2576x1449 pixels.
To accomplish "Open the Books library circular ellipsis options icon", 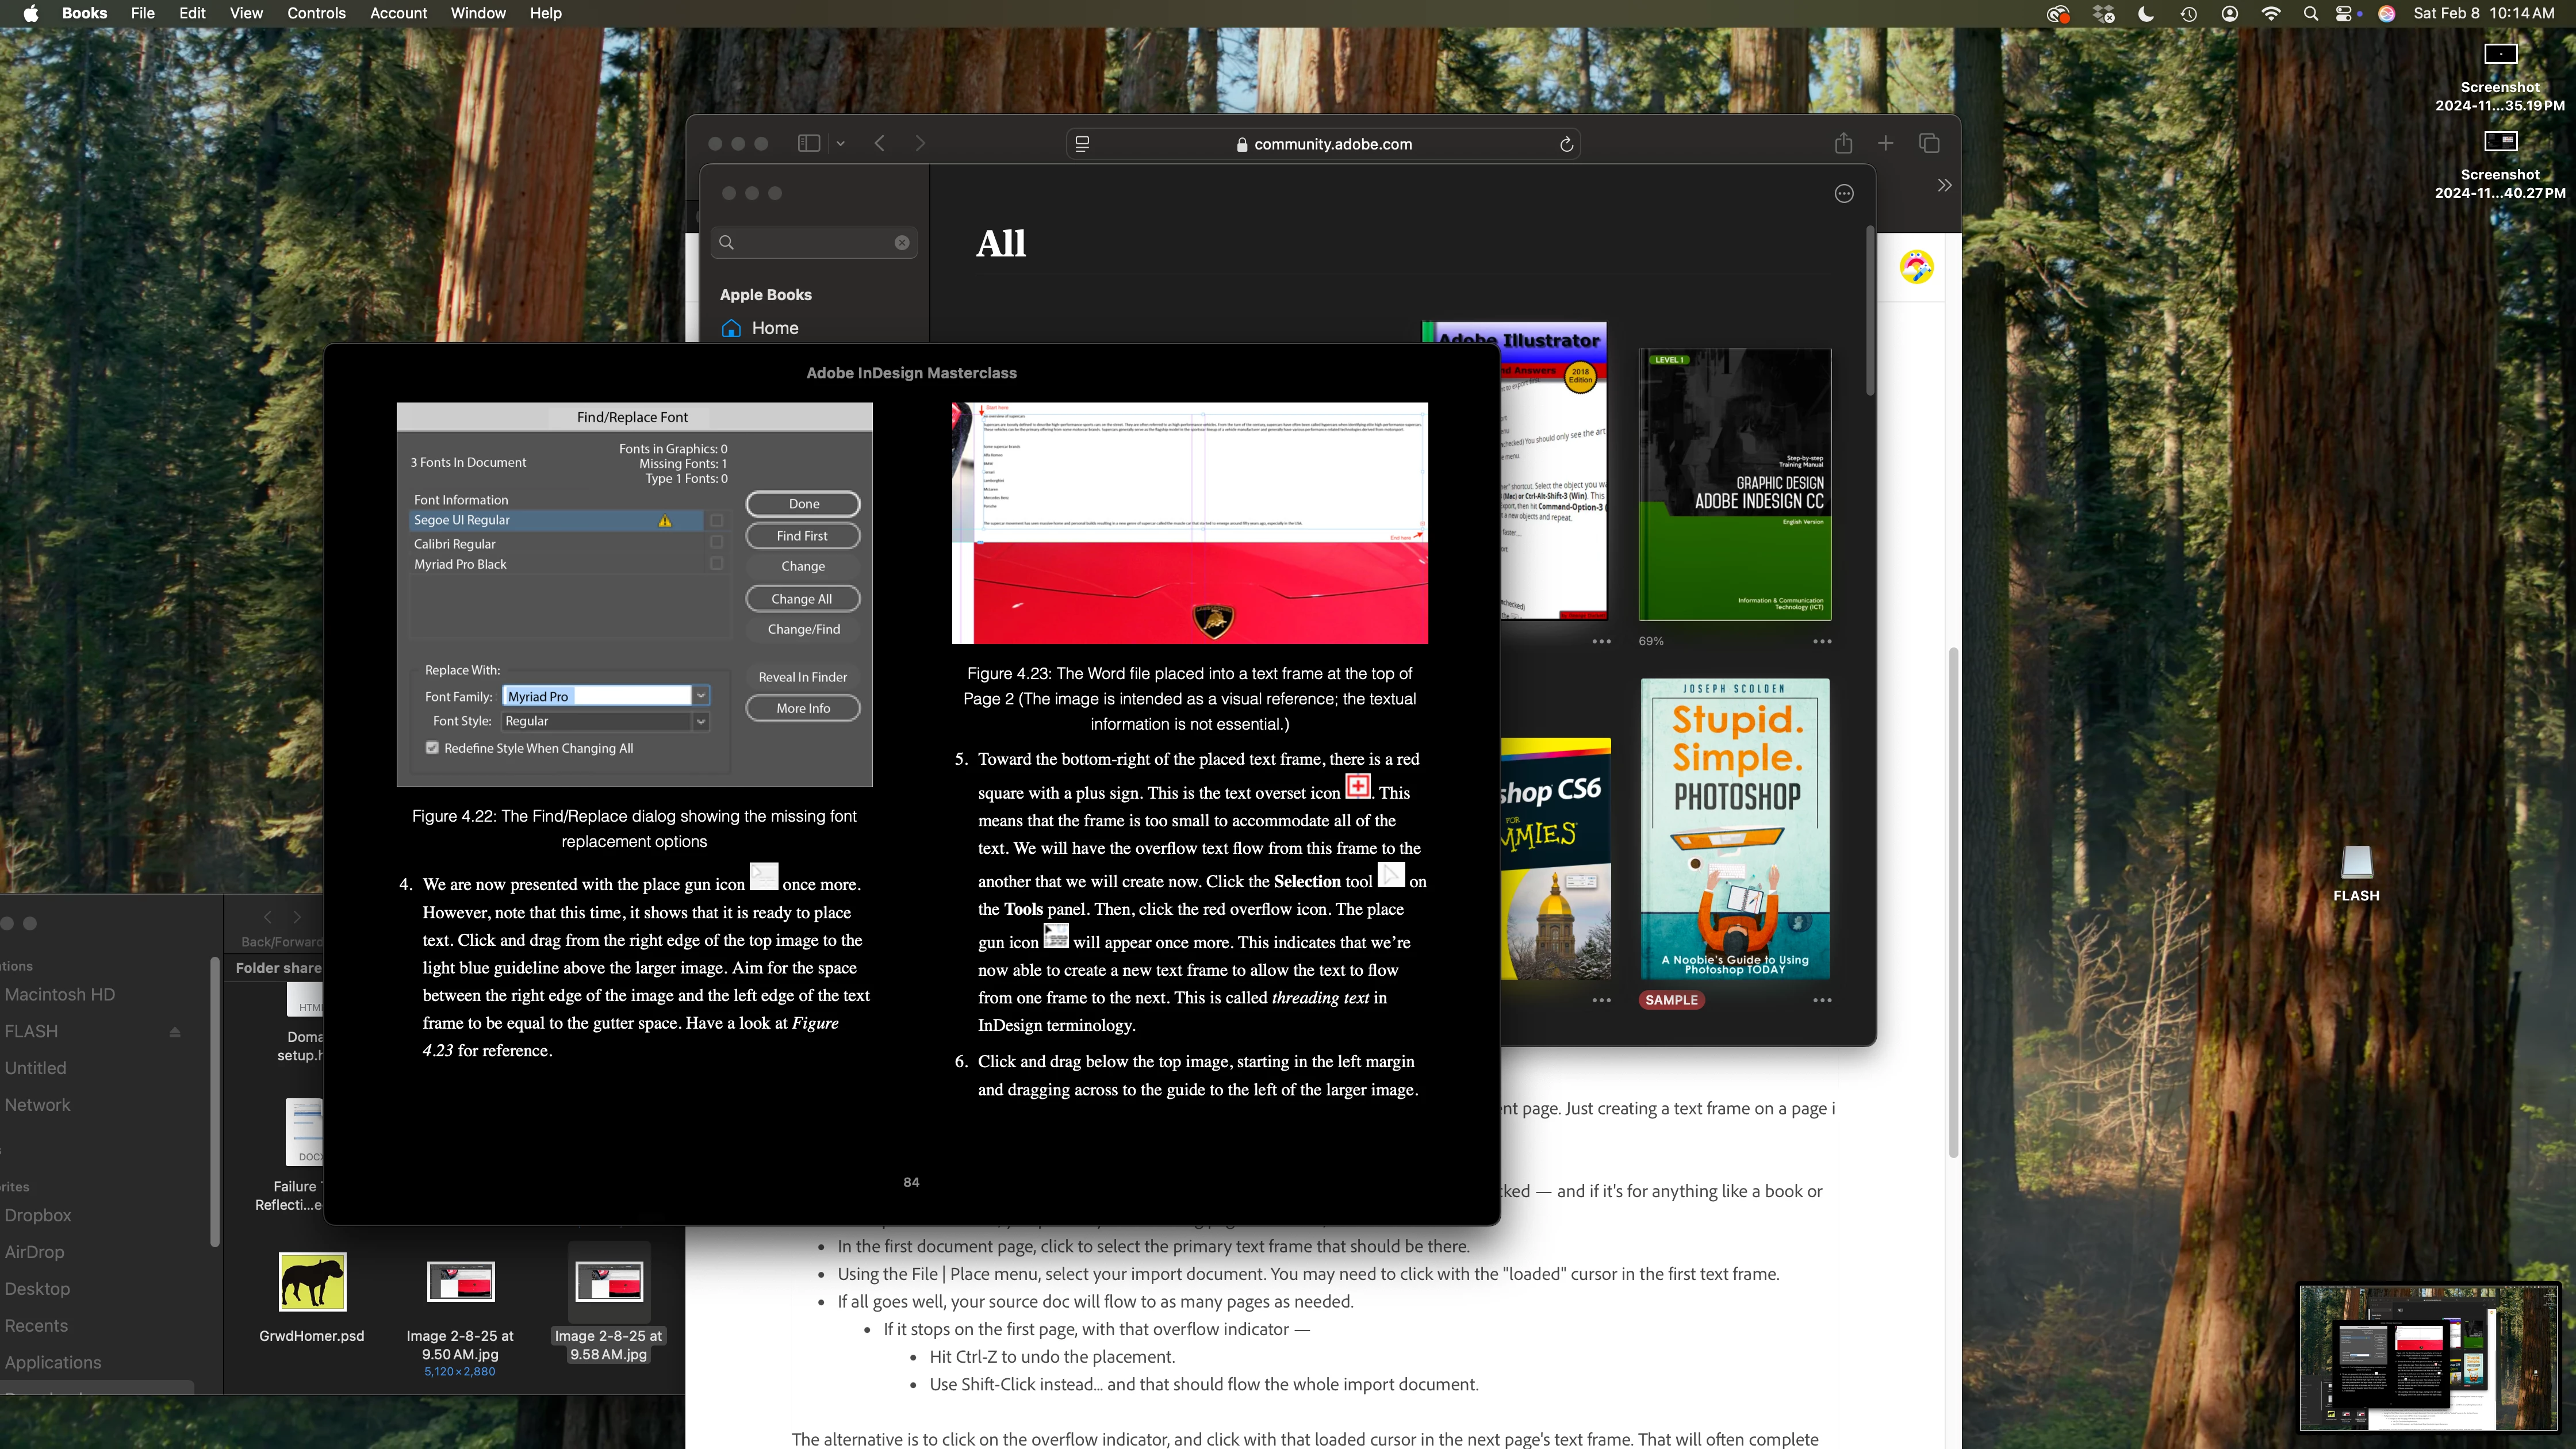I will [1844, 194].
